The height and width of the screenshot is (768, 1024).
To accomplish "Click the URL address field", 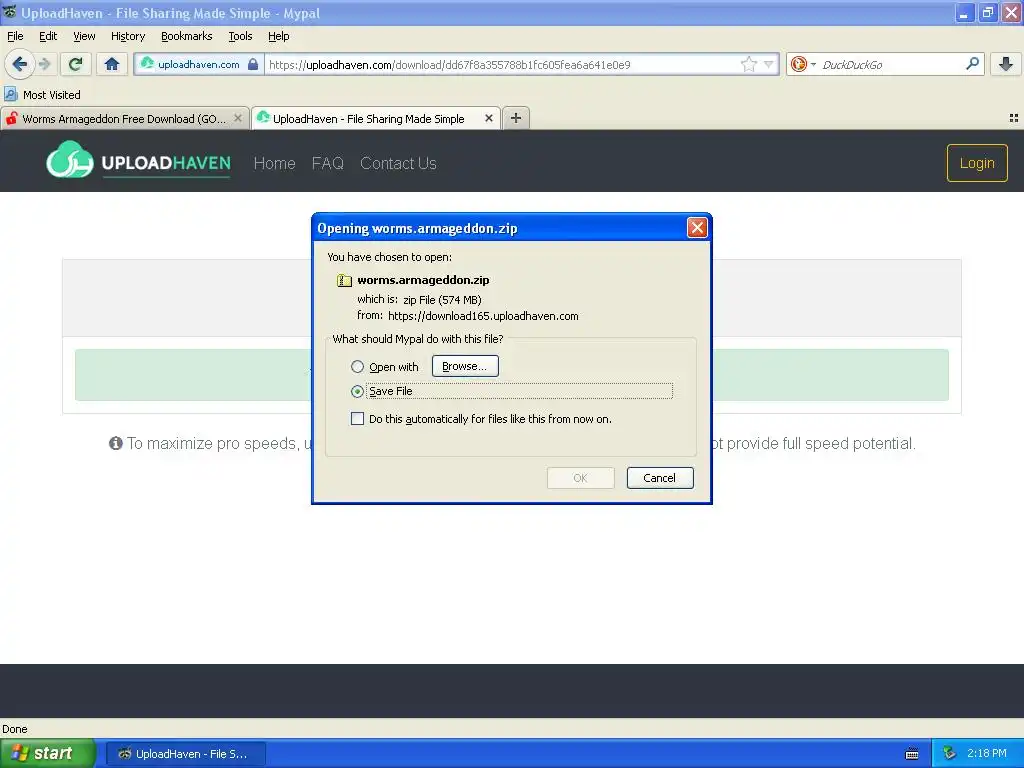I will [x=503, y=65].
